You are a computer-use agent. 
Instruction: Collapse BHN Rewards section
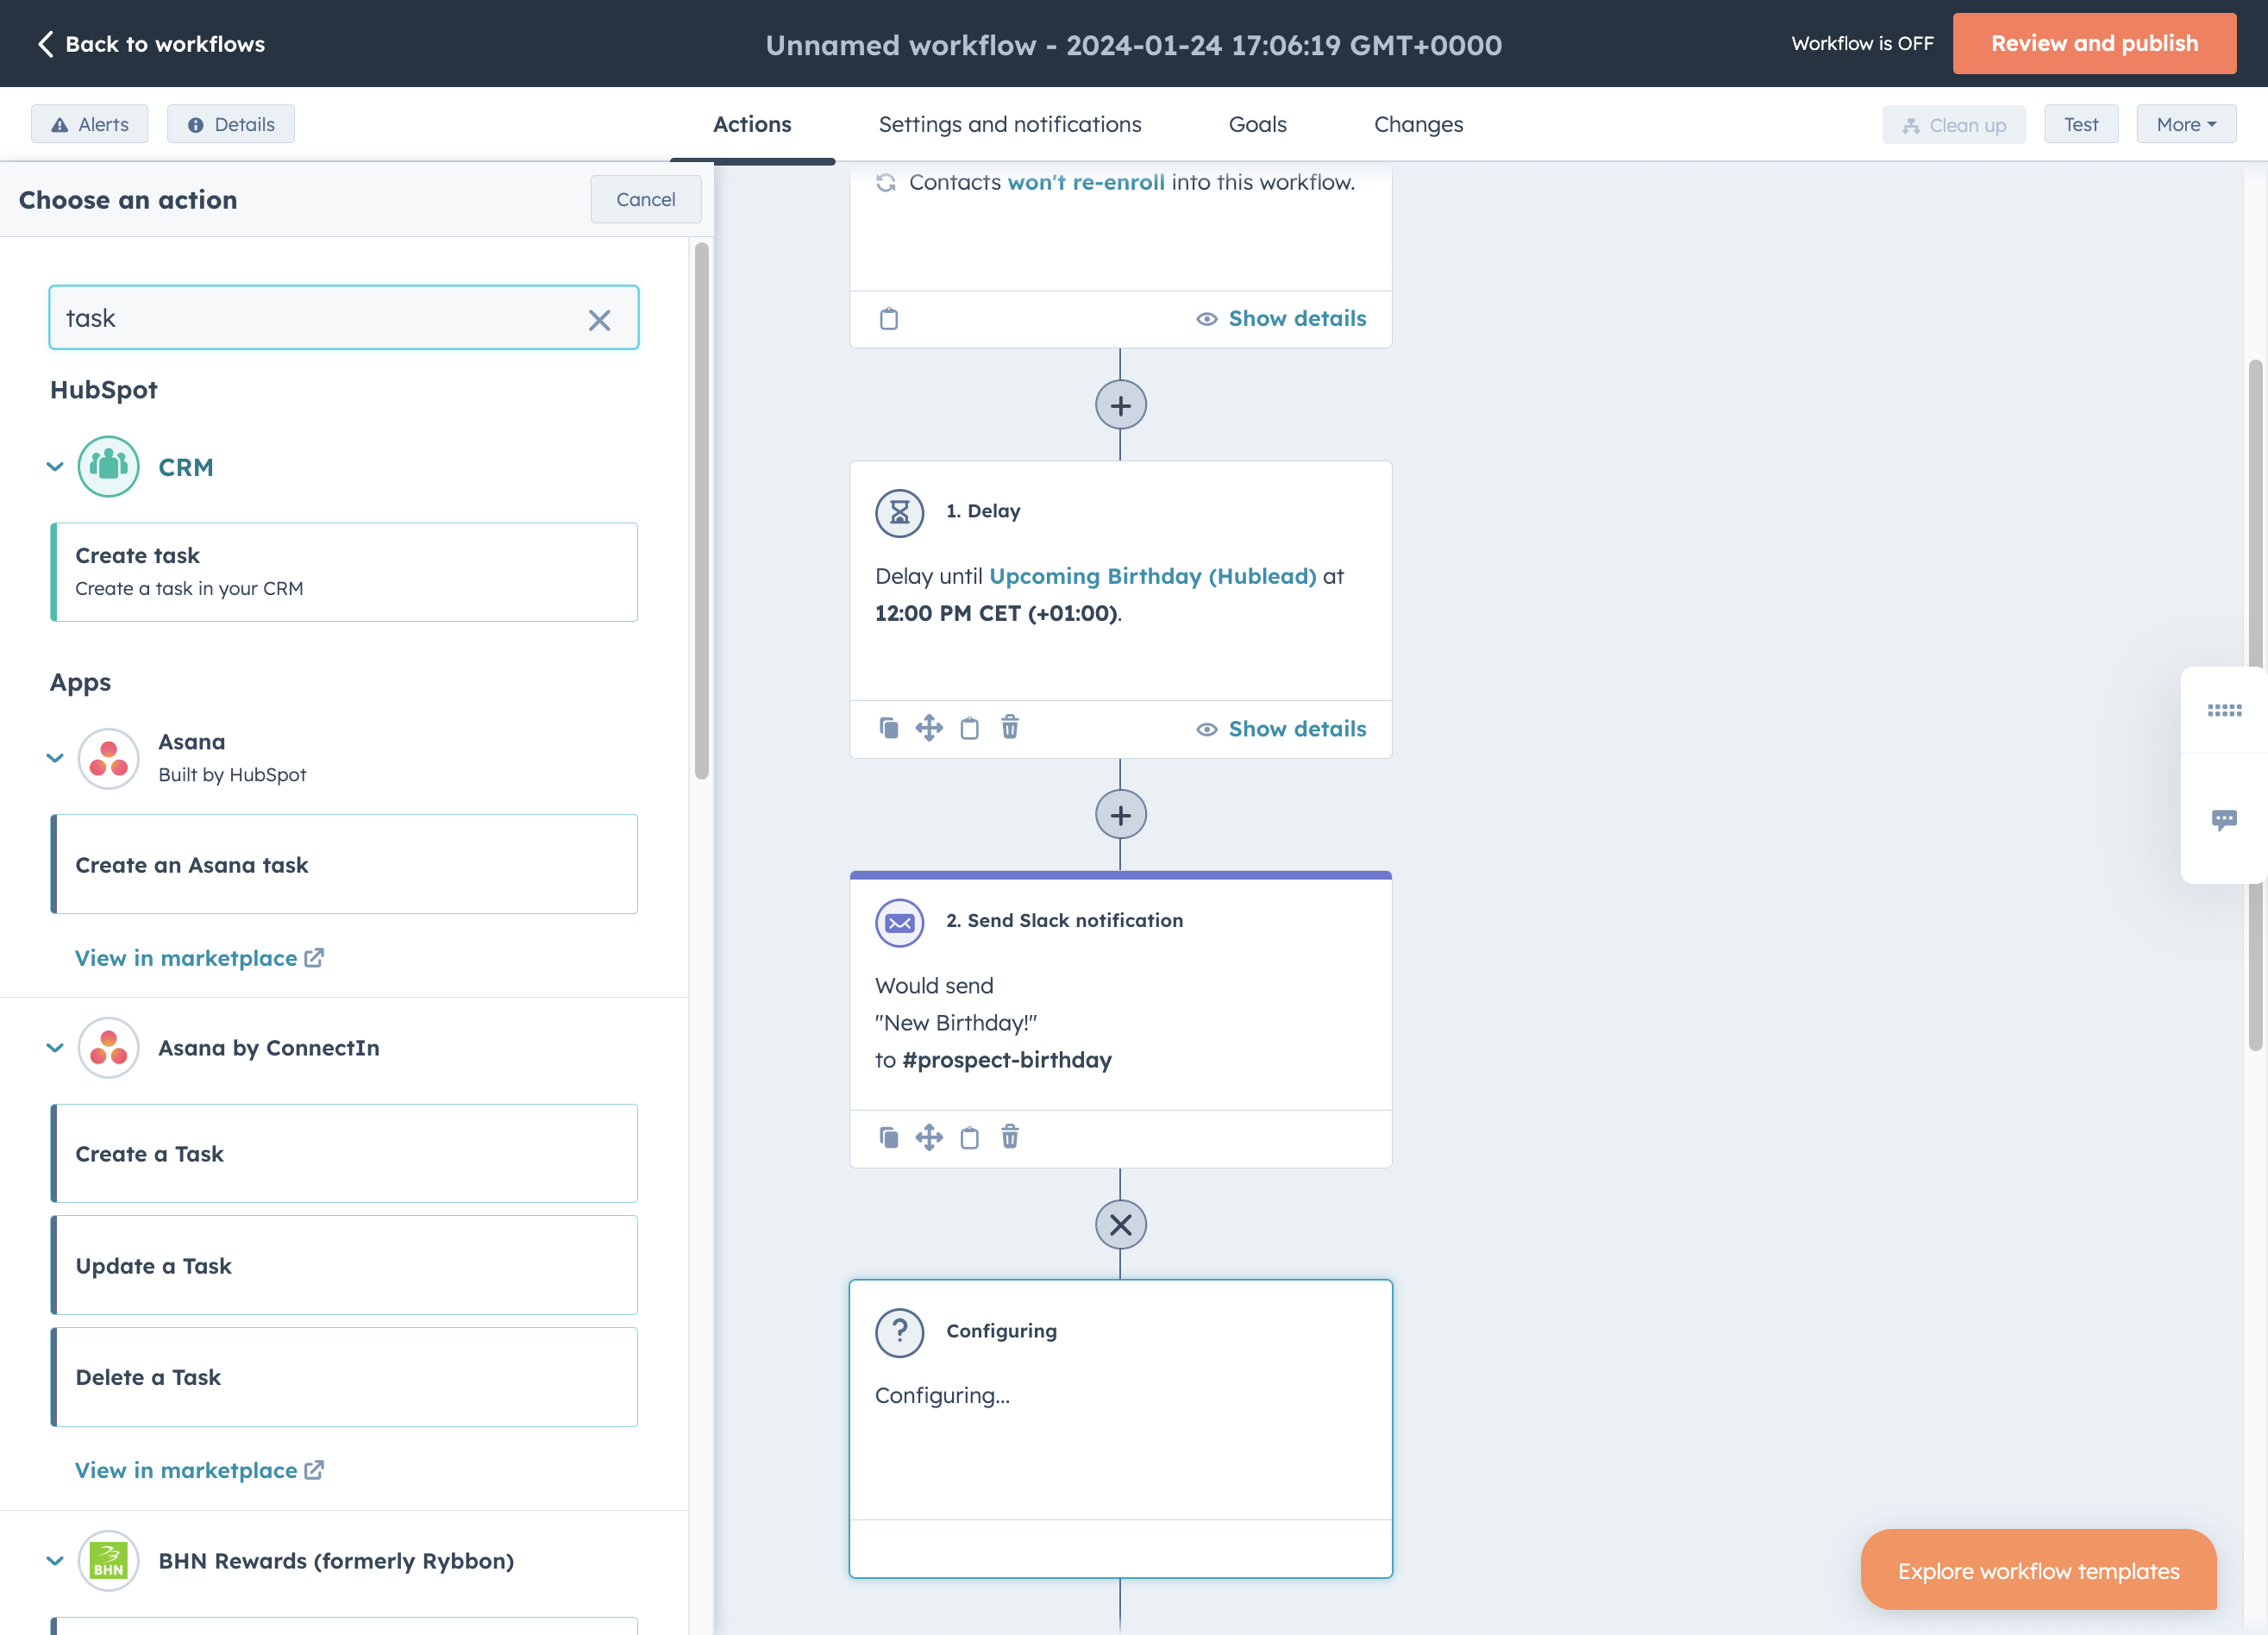point(55,1561)
